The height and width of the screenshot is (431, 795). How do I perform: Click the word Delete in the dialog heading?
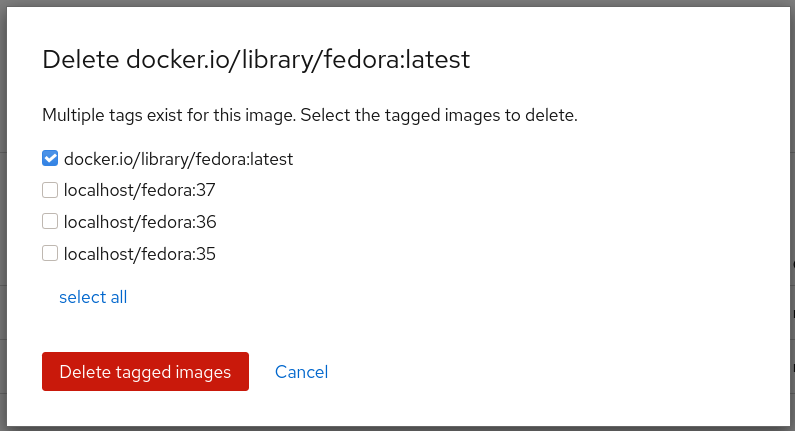pyautogui.click(x=81, y=59)
